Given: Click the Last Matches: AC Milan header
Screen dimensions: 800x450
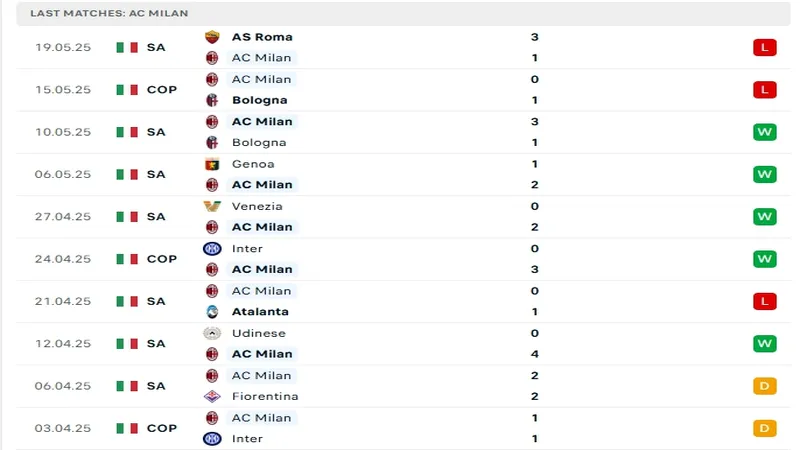Looking at the screenshot, I should point(109,14).
